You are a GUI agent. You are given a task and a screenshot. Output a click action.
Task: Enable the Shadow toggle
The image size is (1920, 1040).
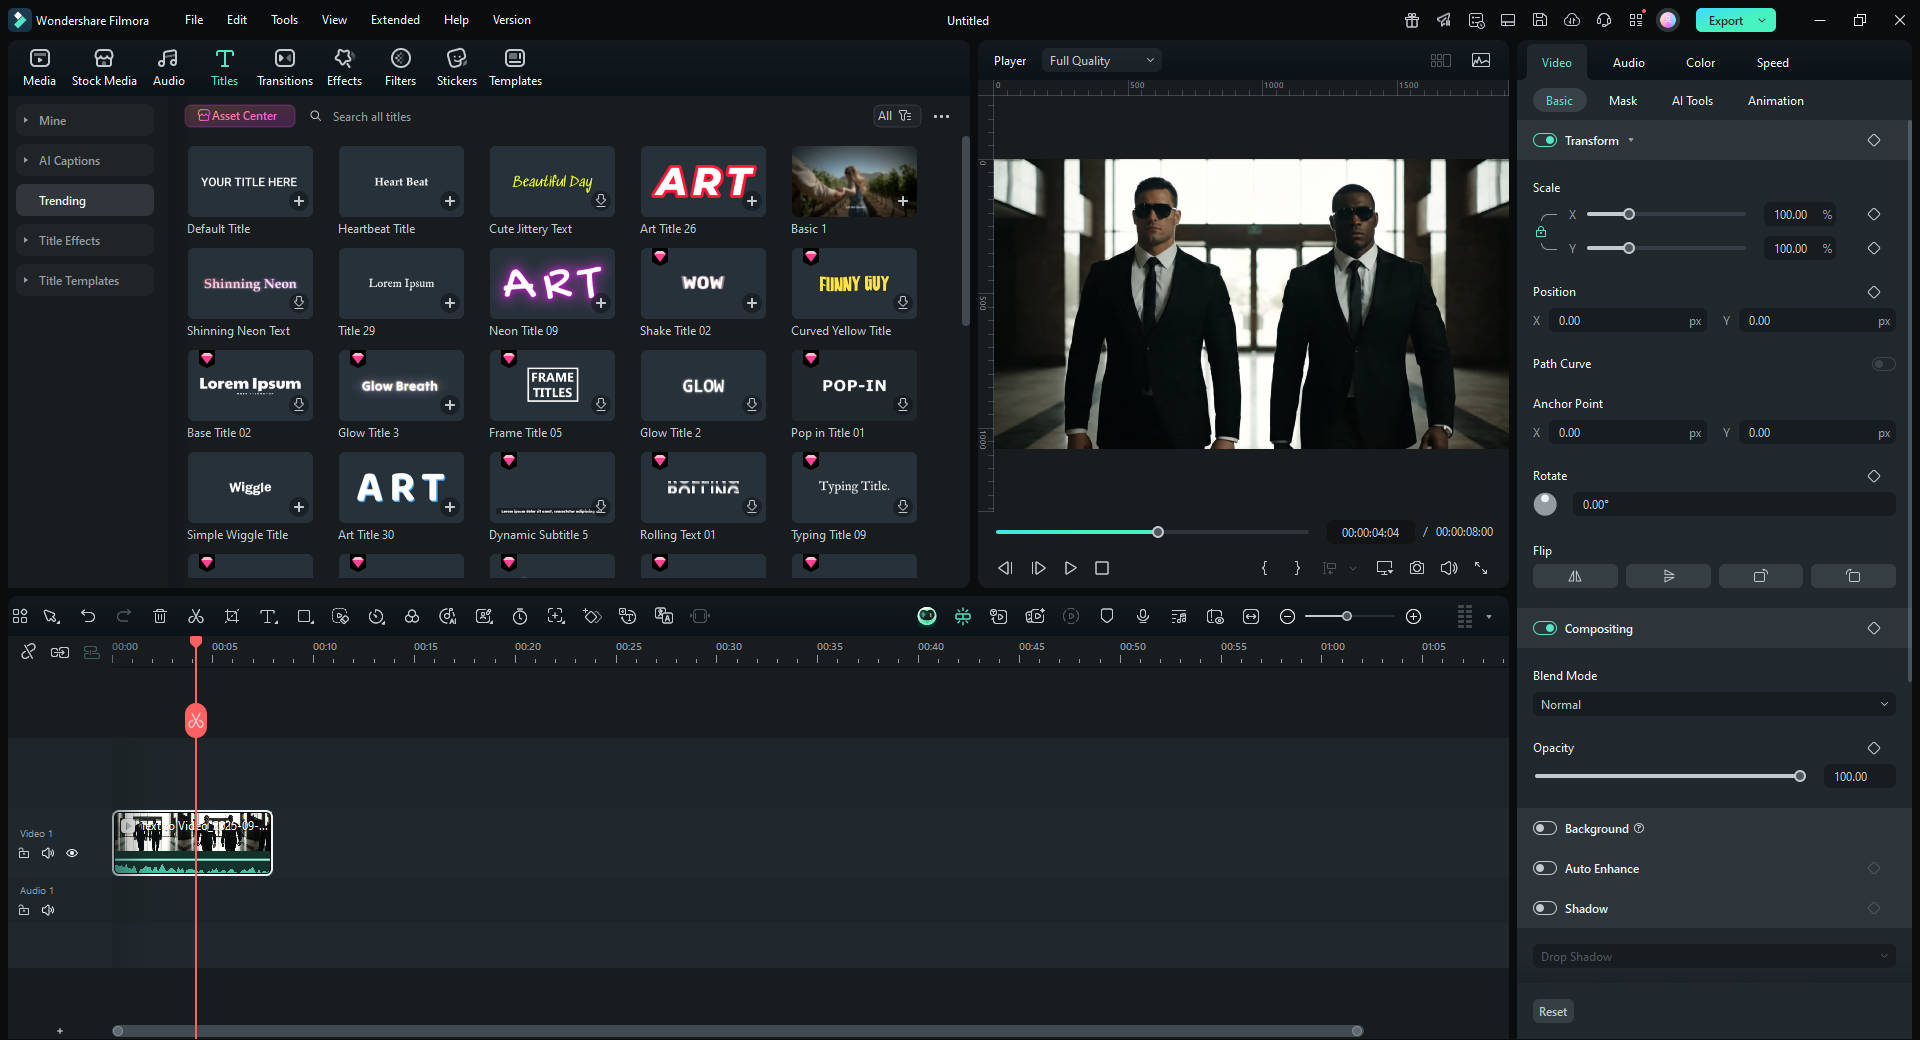click(1545, 909)
